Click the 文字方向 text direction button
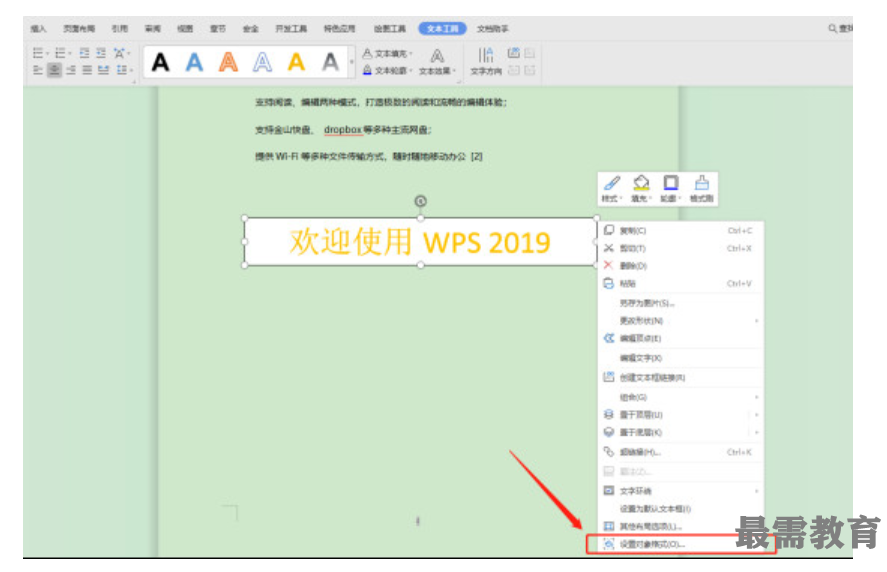The width and height of the screenshot is (887, 572). click(486, 62)
